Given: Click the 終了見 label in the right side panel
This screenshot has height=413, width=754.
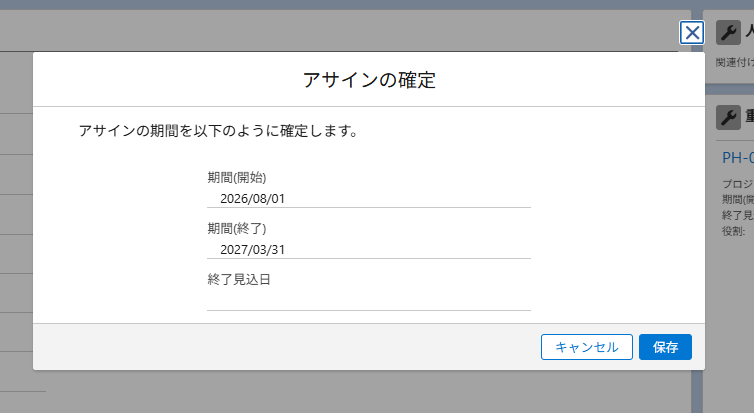Looking at the screenshot, I should [737, 216].
